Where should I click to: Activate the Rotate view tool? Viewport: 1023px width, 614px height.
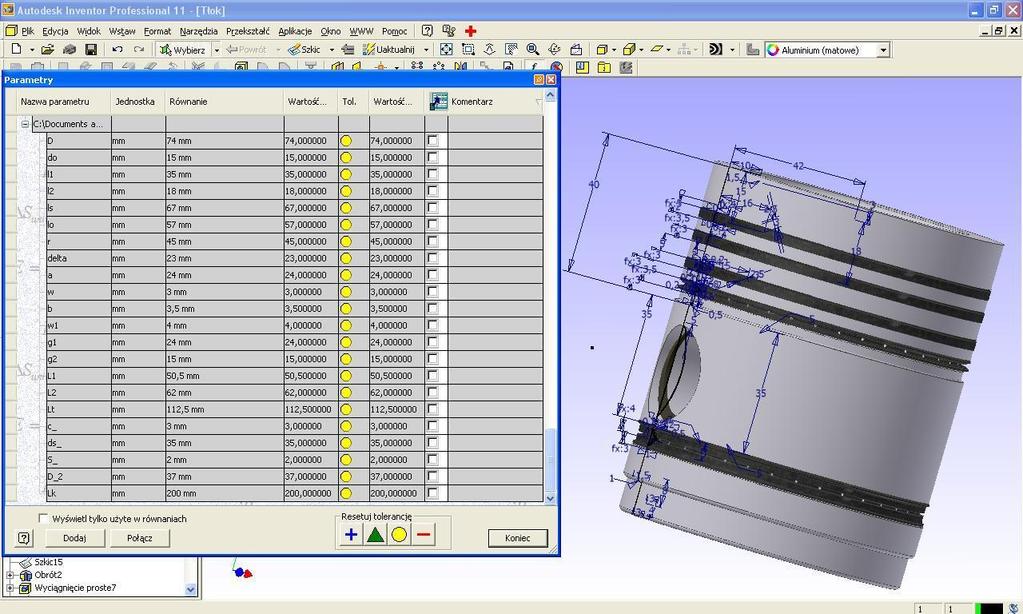click(555, 50)
